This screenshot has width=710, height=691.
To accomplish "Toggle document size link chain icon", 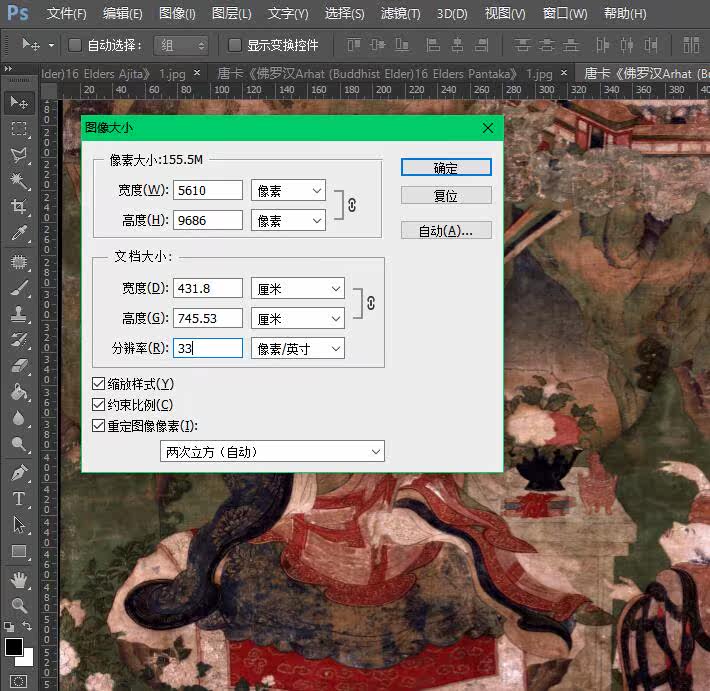I will [x=371, y=303].
